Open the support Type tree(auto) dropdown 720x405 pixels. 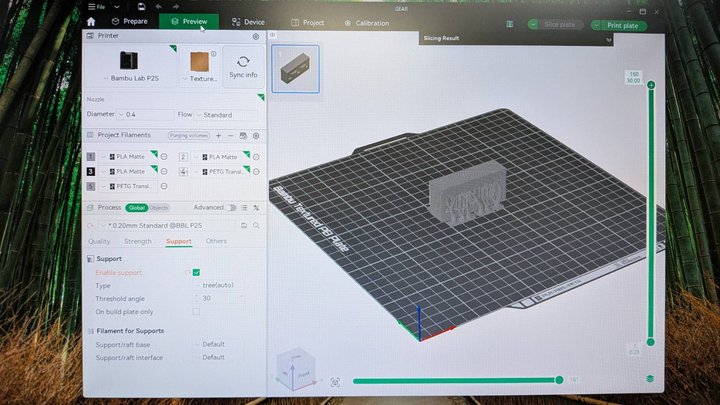(219, 285)
